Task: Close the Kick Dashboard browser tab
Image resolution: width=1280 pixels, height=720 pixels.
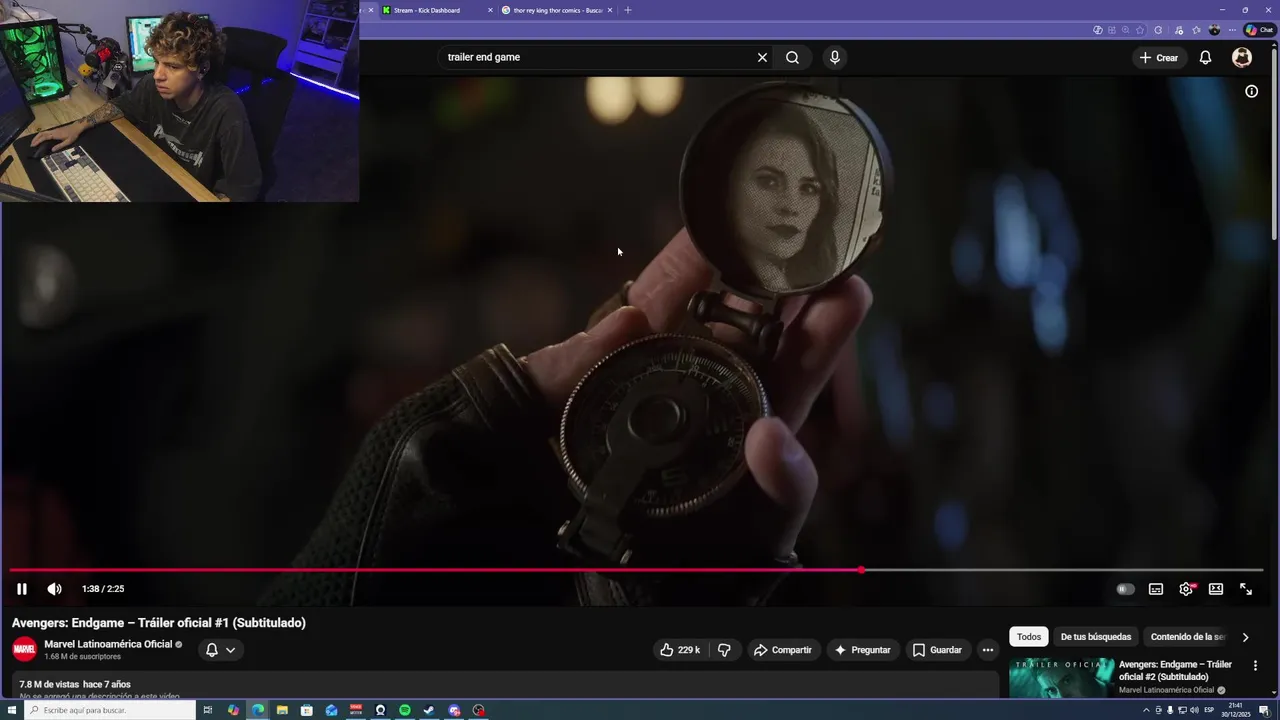Action: [x=490, y=10]
